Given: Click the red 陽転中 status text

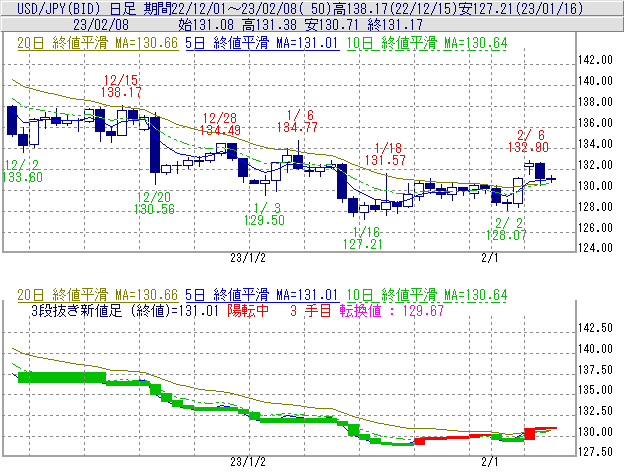Looking at the screenshot, I should (248, 311).
